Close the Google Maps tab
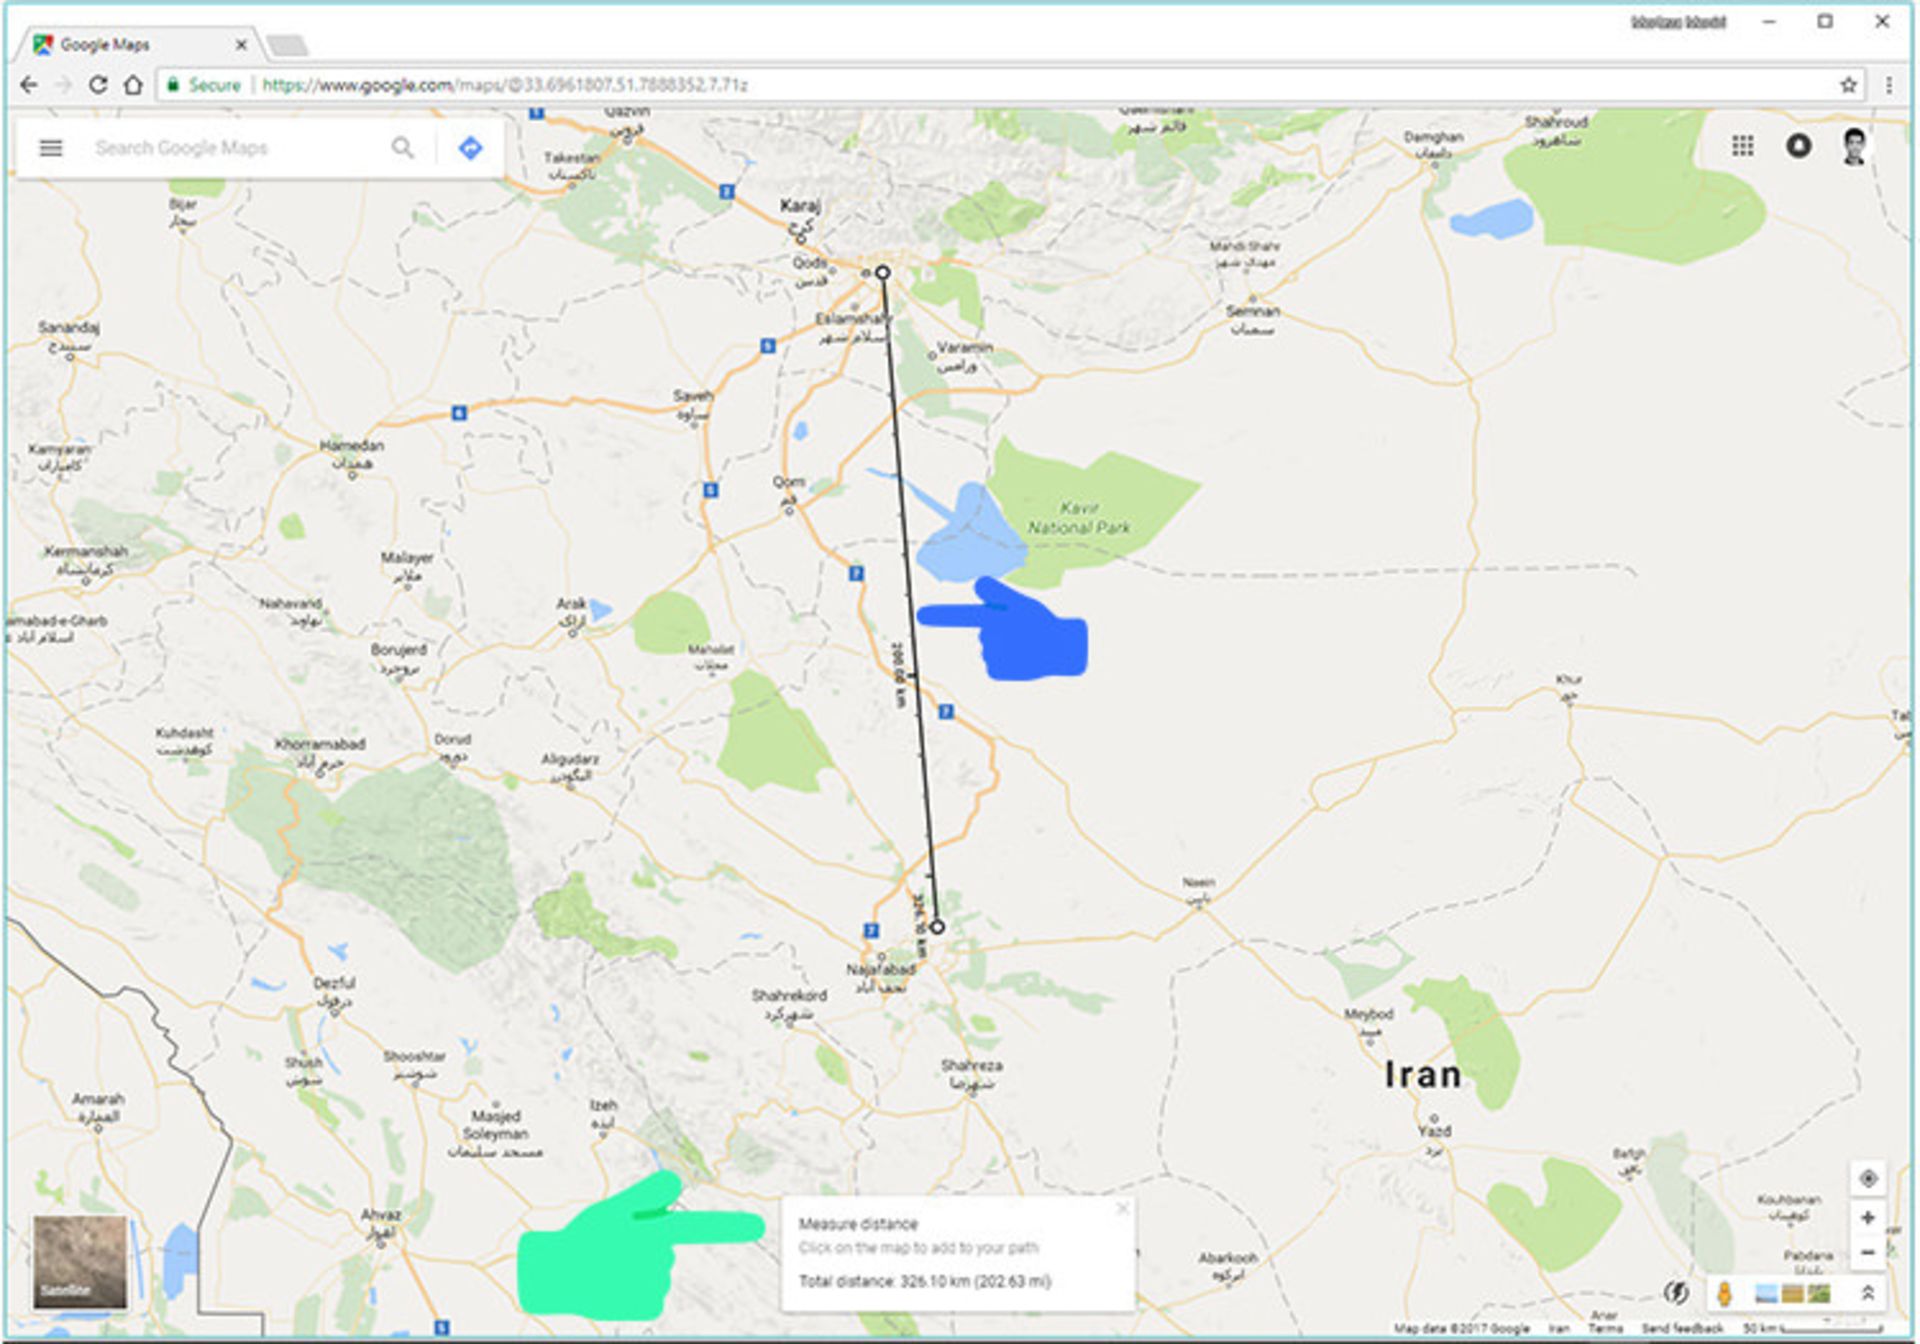Screen dimensions: 1920x1344 [241, 44]
